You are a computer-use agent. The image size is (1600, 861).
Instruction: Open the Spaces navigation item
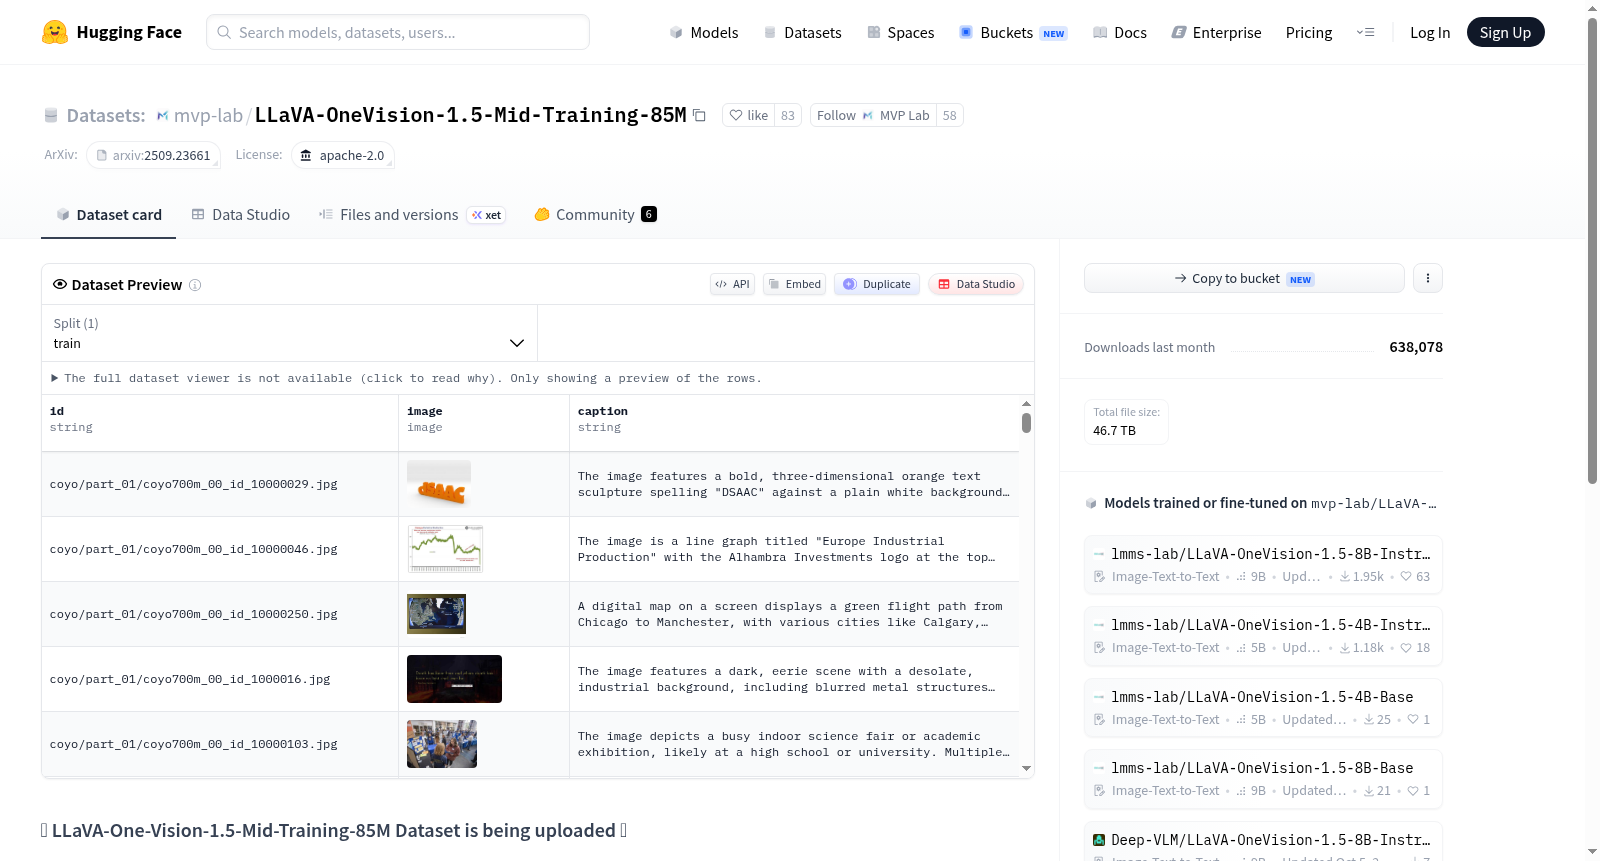coord(900,32)
